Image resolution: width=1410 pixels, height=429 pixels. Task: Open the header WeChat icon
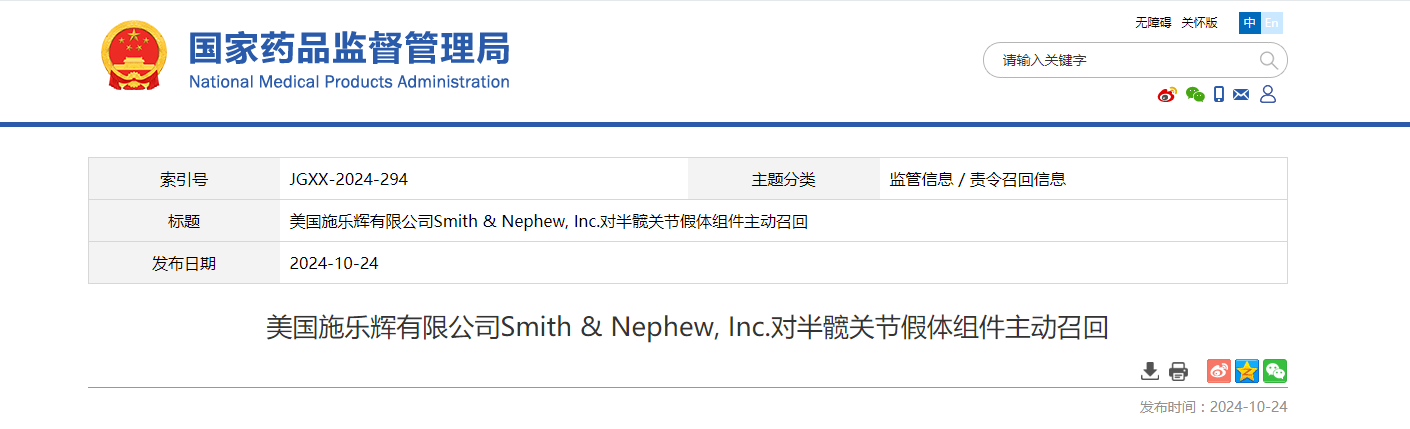(1195, 95)
